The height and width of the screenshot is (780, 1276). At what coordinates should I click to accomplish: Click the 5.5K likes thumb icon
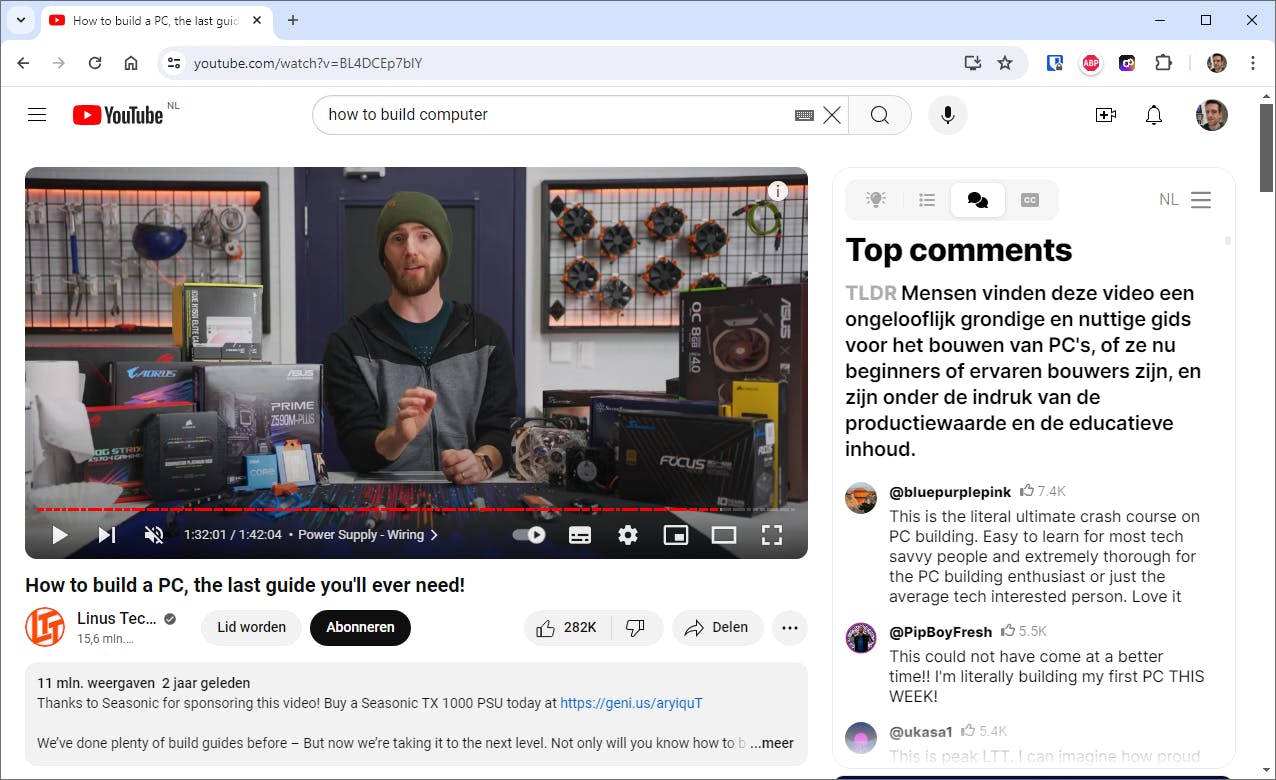1008,631
